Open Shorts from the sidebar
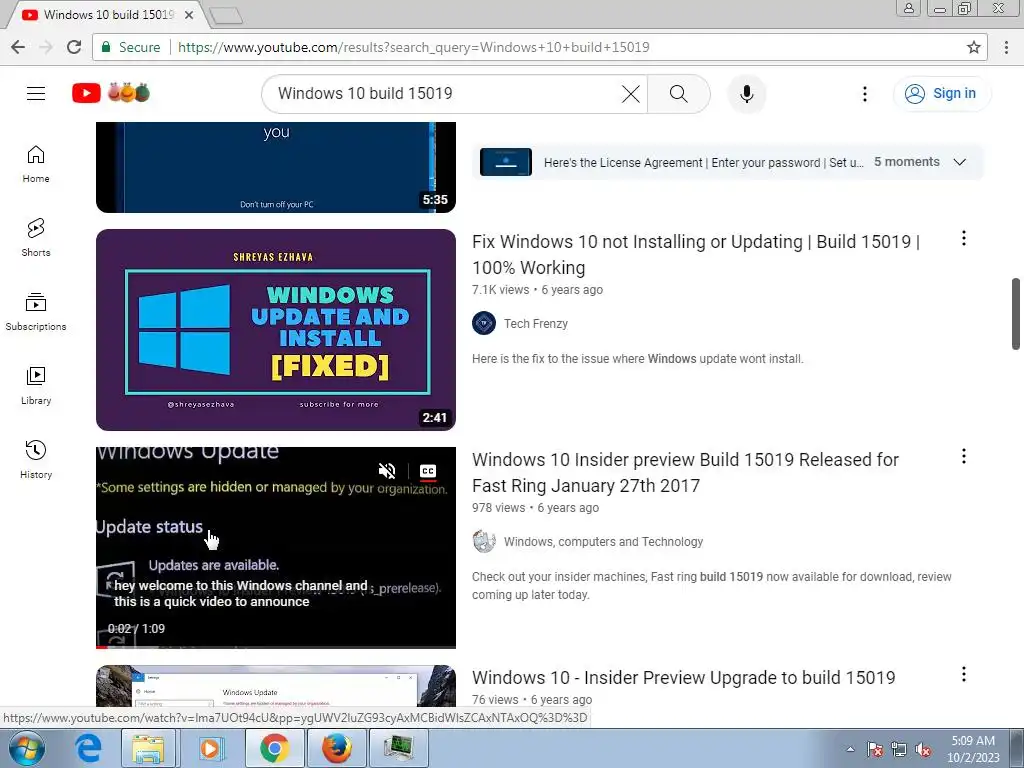1024x768 pixels. [x=36, y=238]
